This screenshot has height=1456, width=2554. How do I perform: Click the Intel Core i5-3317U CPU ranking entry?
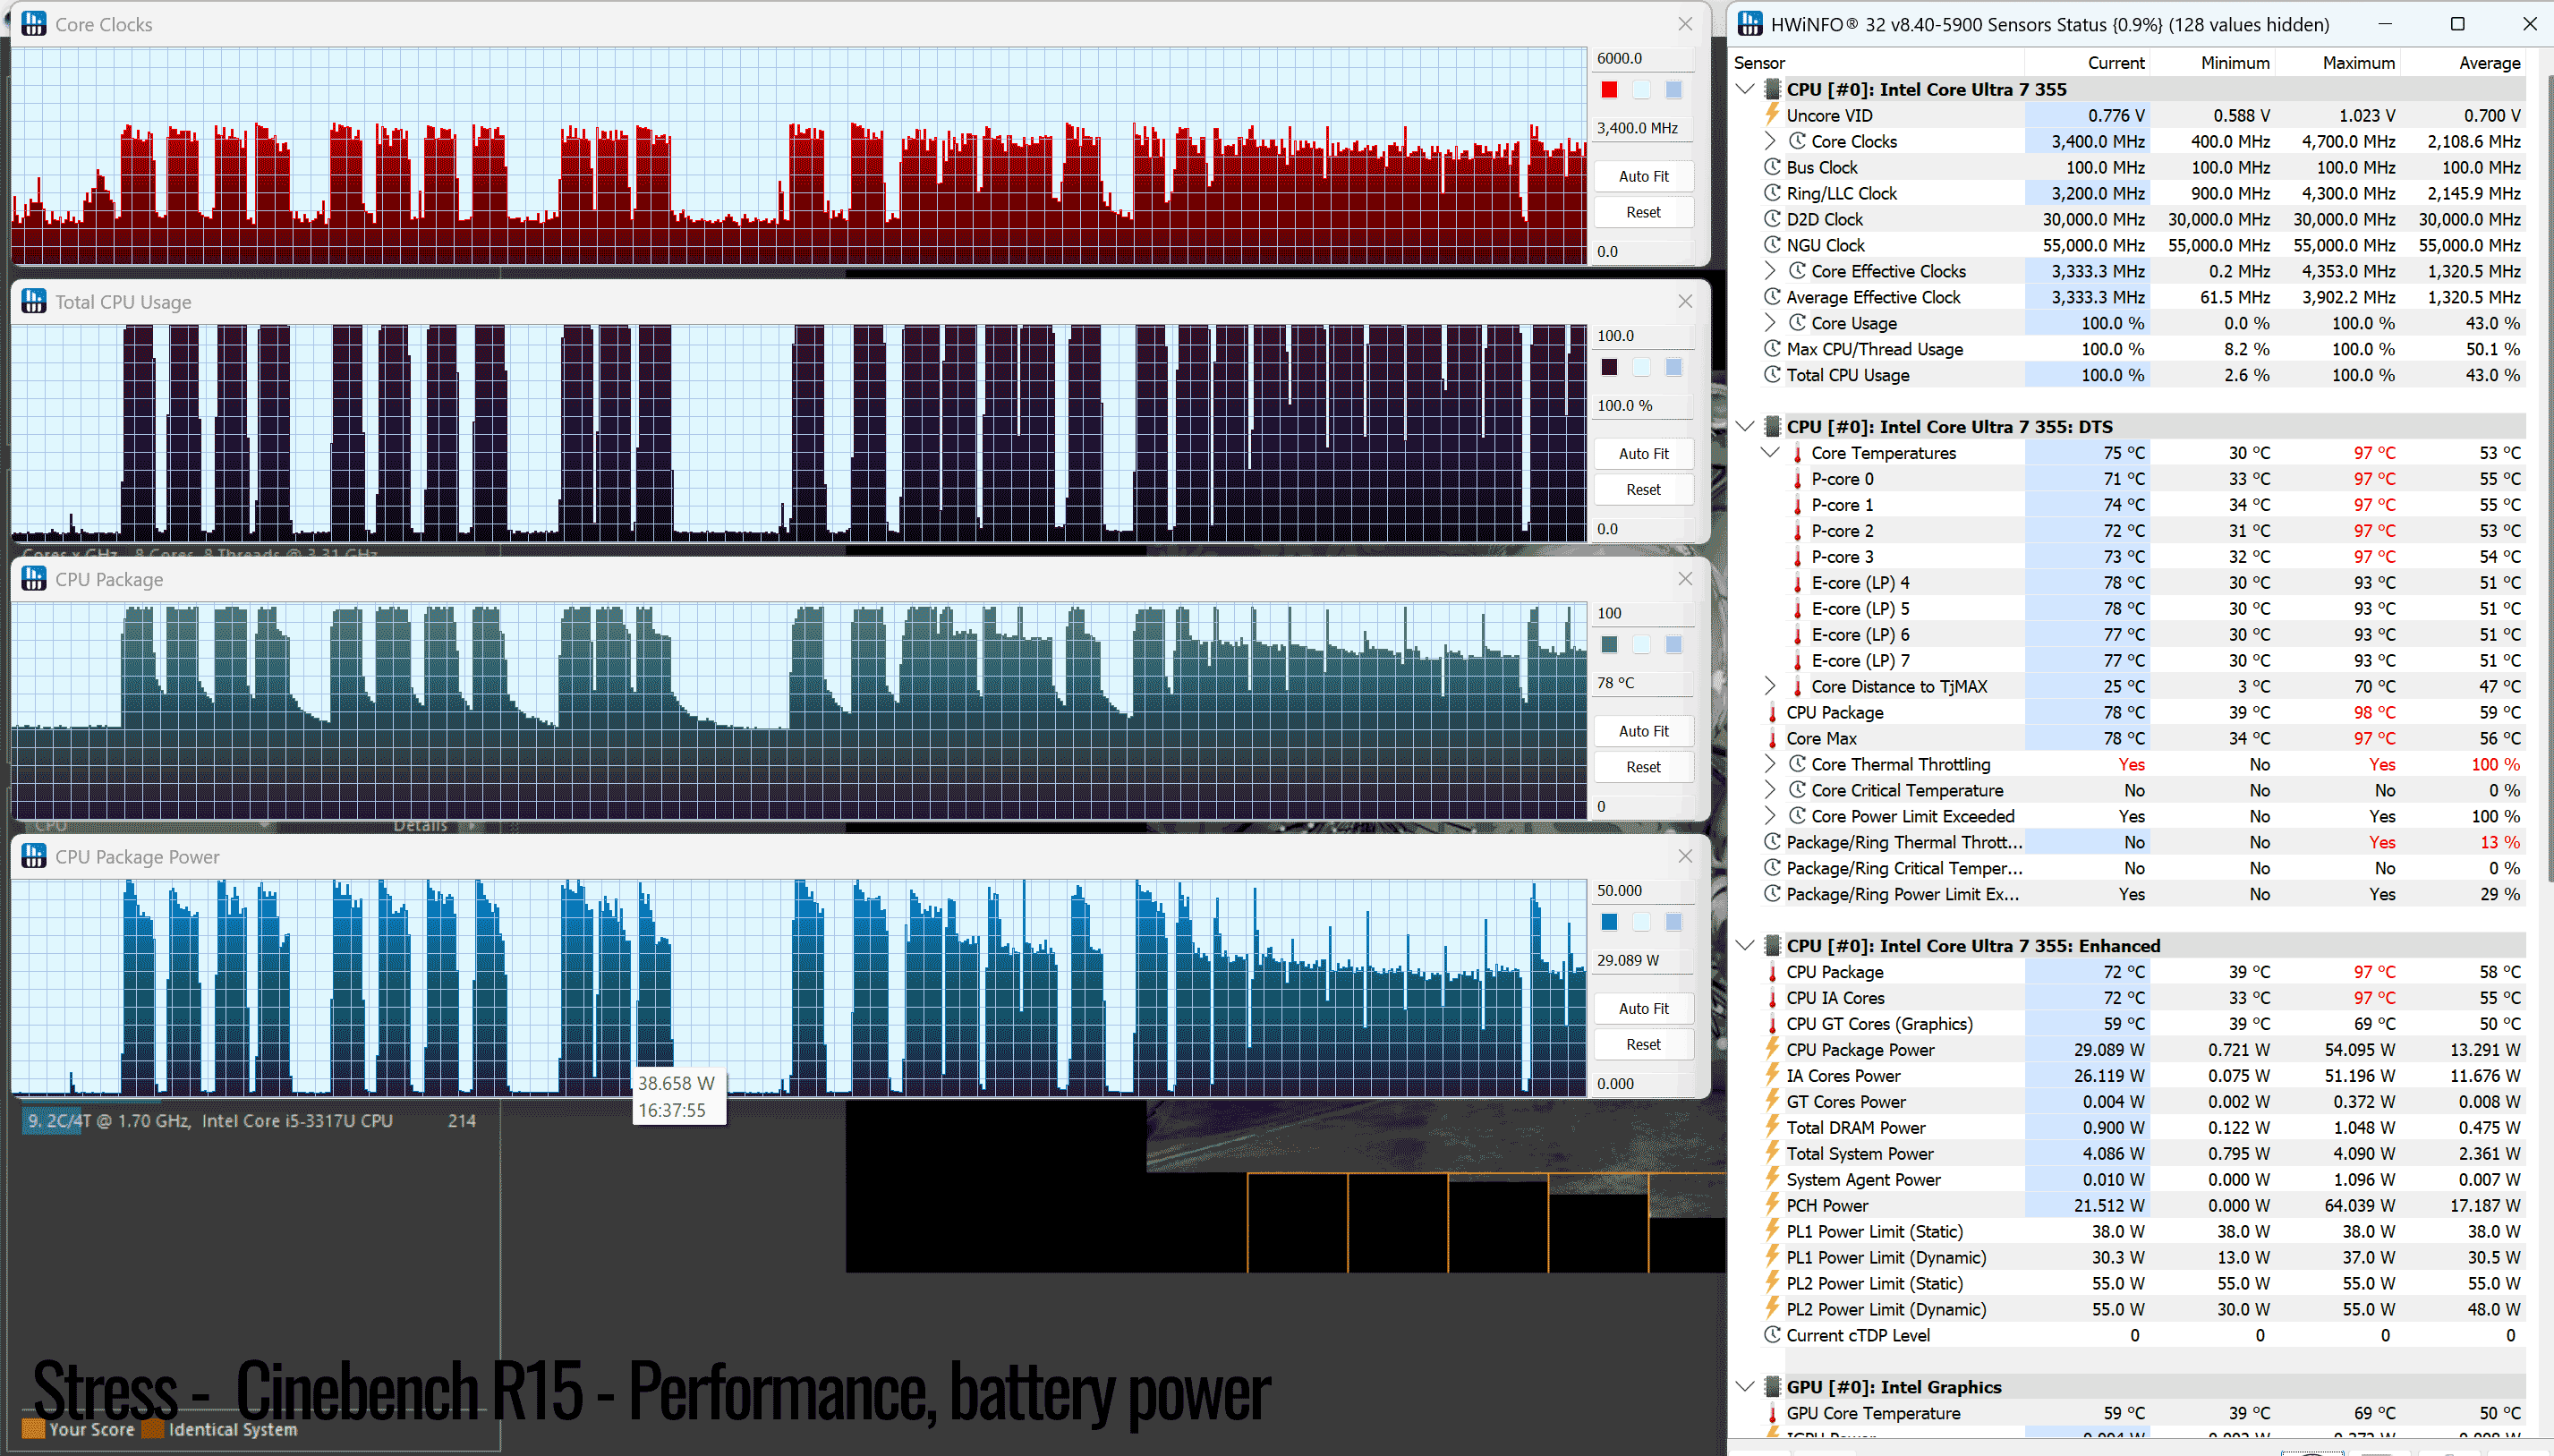pyautogui.click(x=251, y=1121)
